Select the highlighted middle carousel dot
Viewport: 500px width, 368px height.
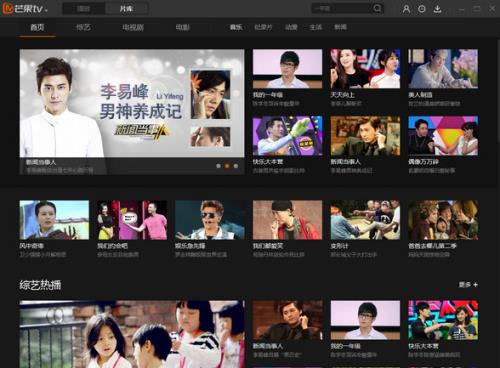pos(227,166)
